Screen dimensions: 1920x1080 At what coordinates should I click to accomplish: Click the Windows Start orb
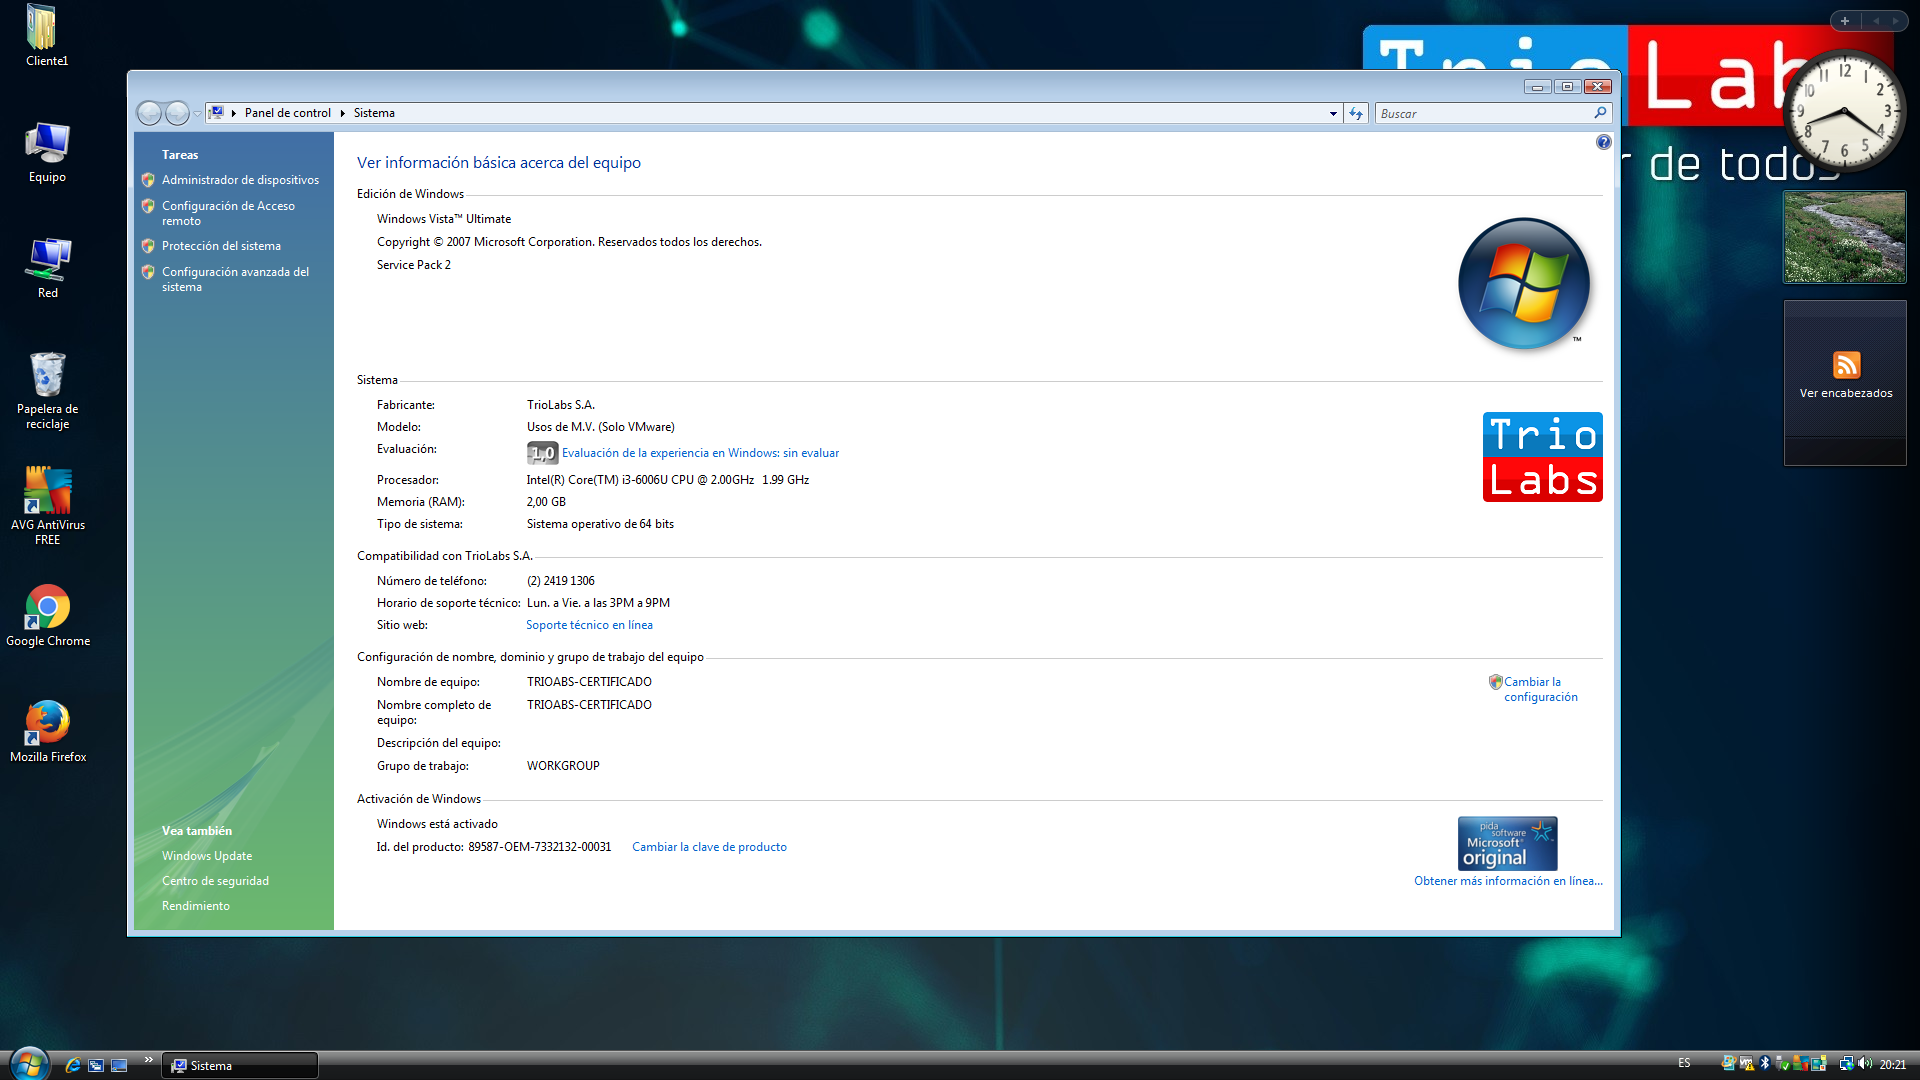pyautogui.click(x=29, y=1063)
